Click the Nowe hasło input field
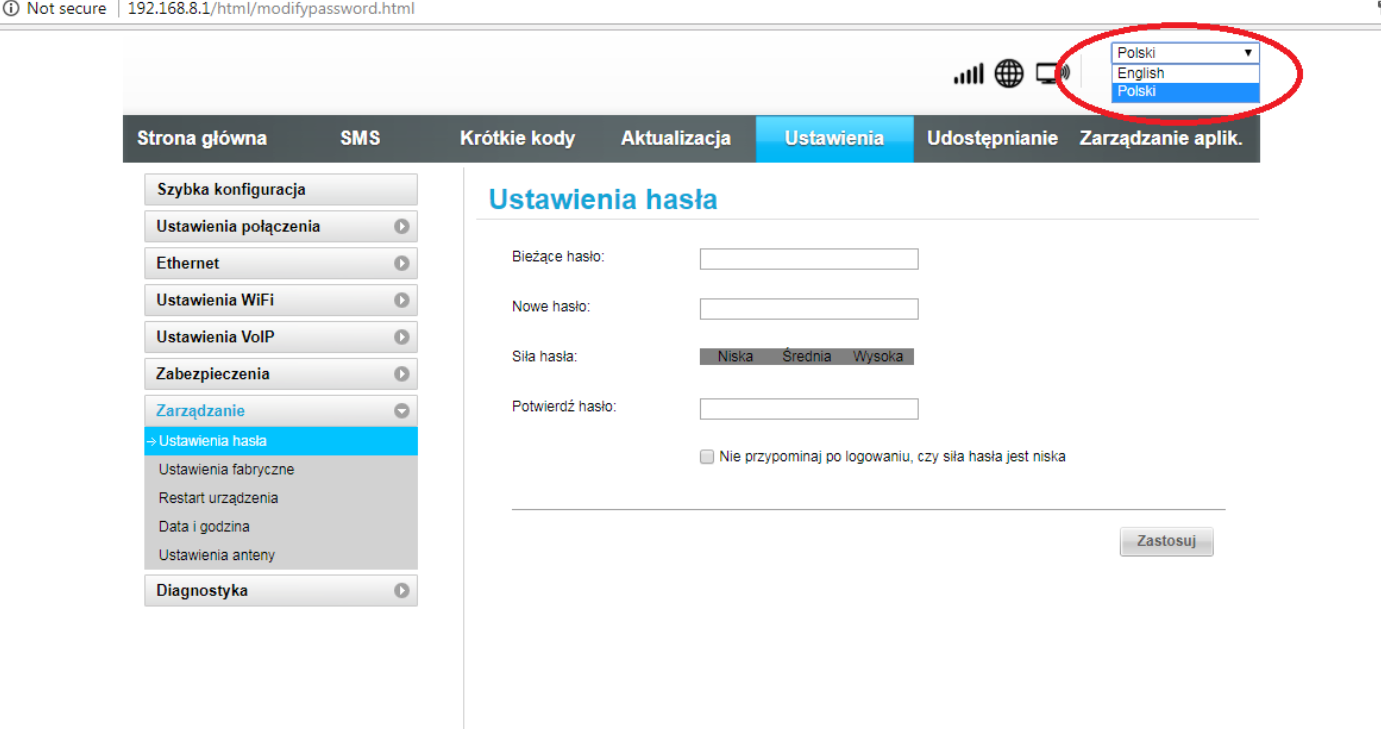Screen dimensions: 1381x729 point(808,308)
